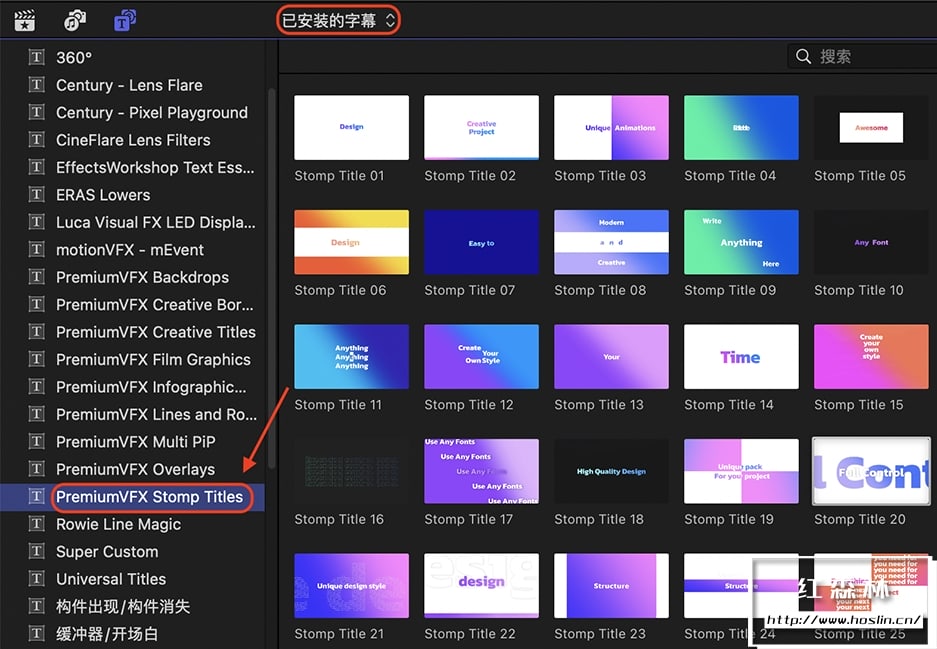Open EffectsWorkshop Text Ess... category
Image resolution: width=937 pixels, height=649 pixels.
tap(133, 167)
